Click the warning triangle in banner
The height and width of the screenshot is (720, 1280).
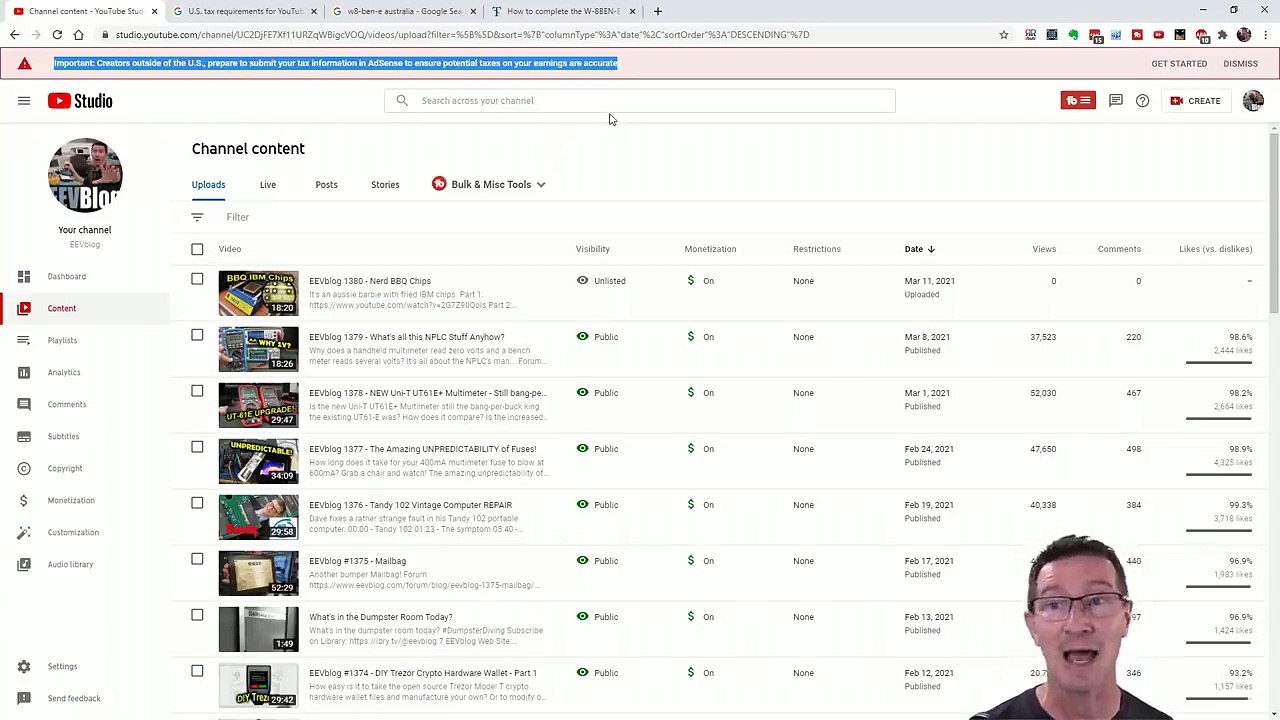(24, 63)
